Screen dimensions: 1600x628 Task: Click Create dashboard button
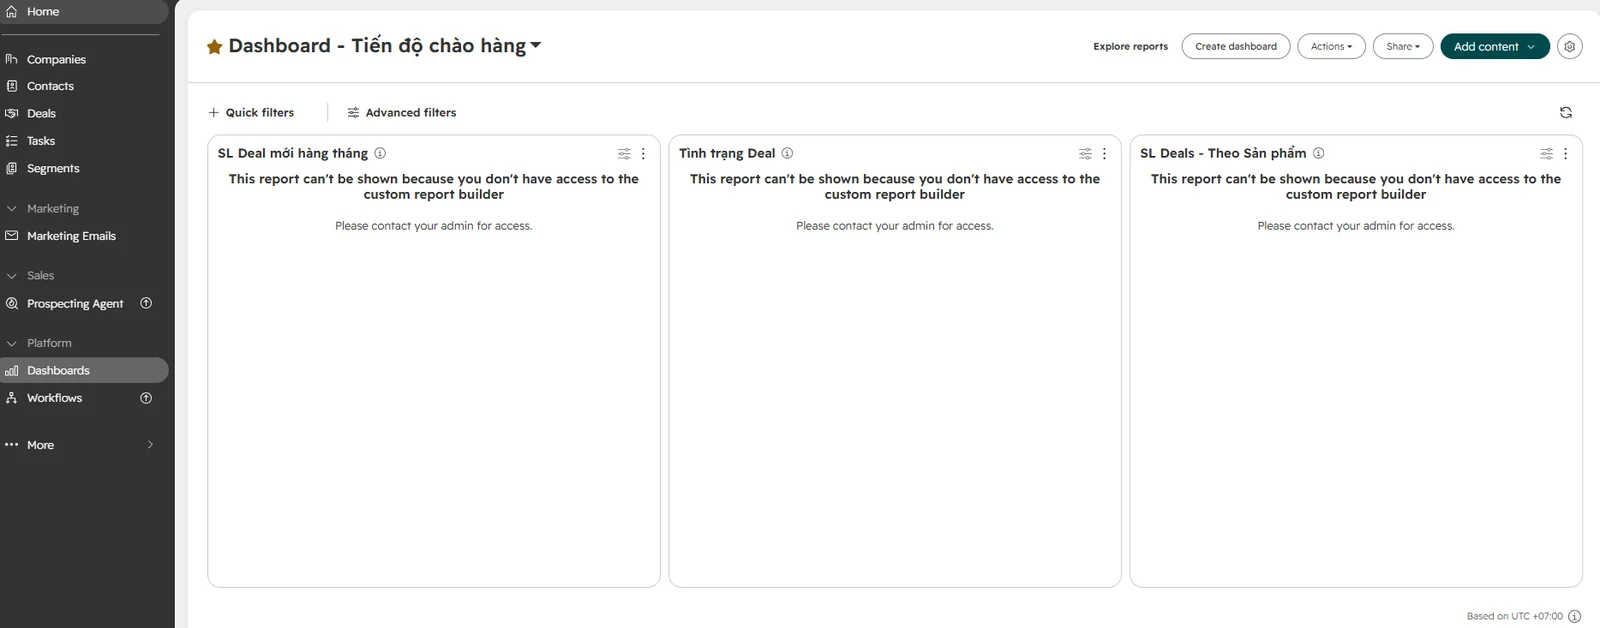tap(1236, 46)
